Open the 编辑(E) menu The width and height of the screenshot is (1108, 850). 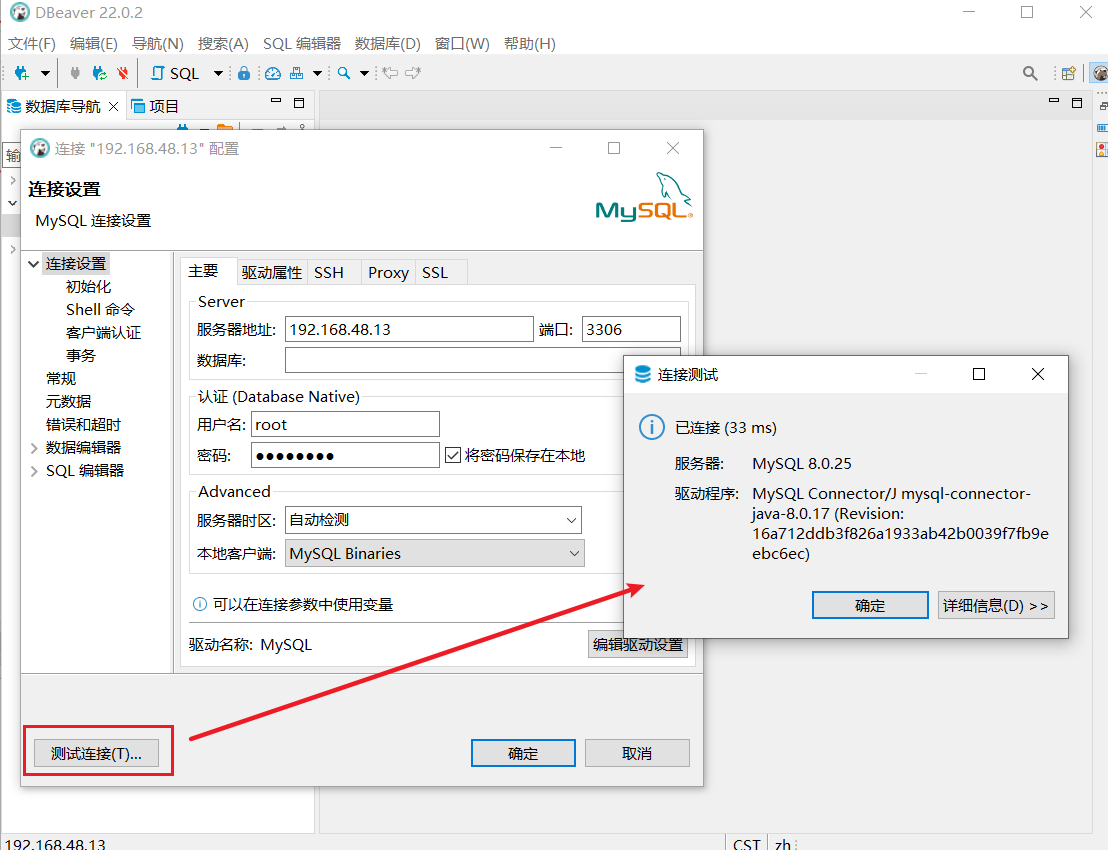click(x=94, y=44)
